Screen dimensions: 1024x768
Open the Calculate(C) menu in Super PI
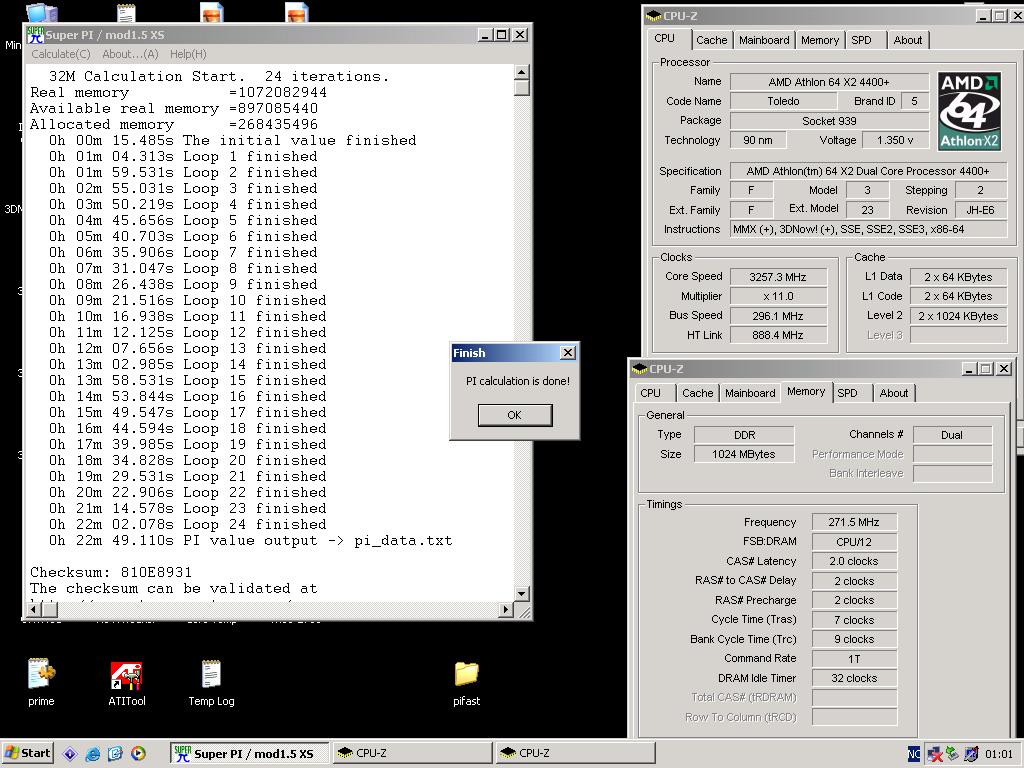[61, 54]
